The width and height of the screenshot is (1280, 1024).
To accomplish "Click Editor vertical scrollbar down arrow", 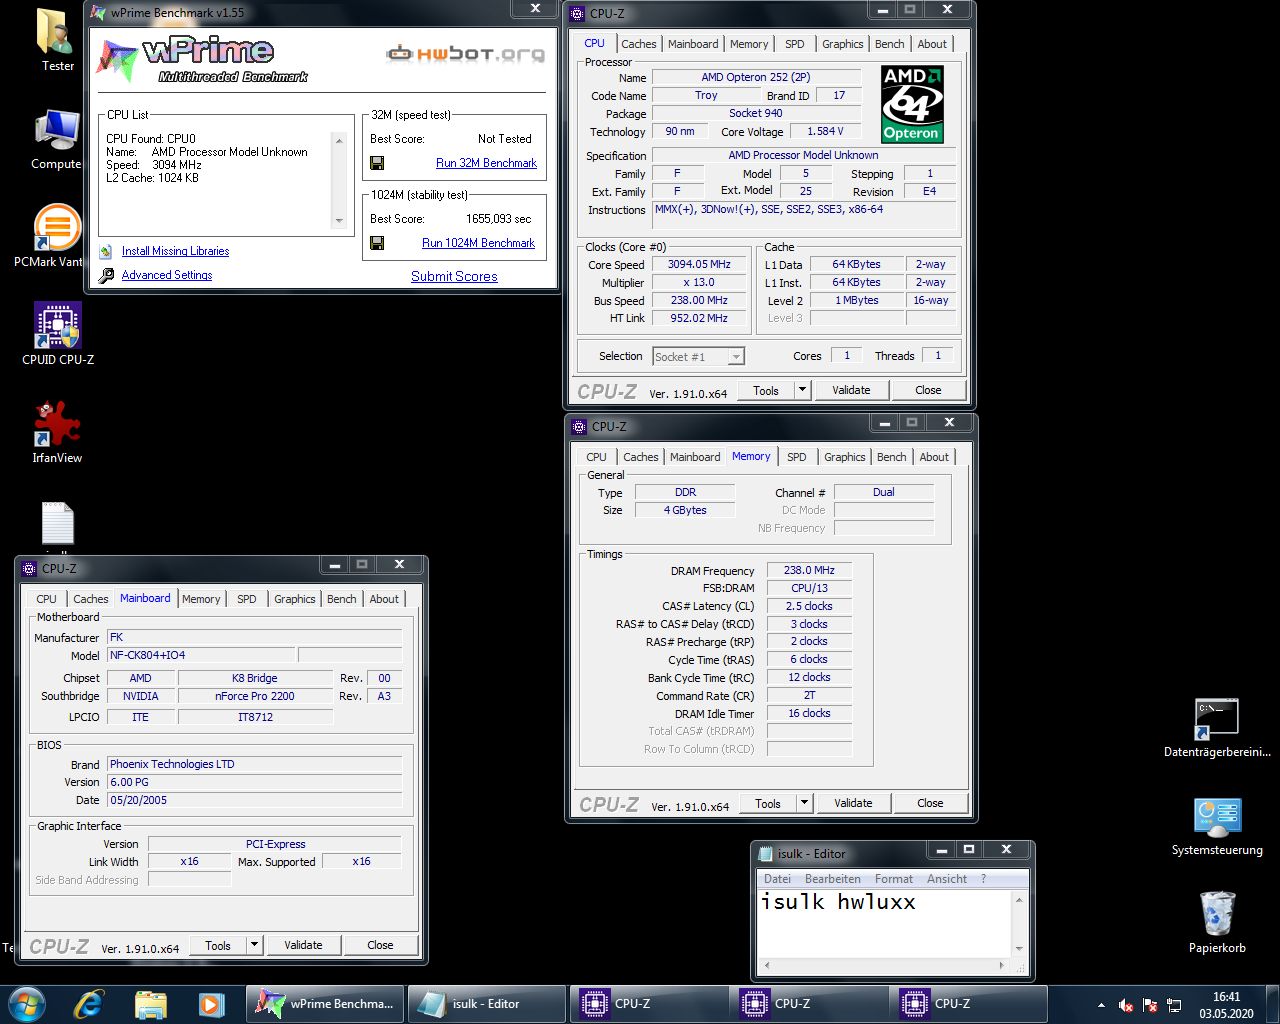I will (1019, 949).
